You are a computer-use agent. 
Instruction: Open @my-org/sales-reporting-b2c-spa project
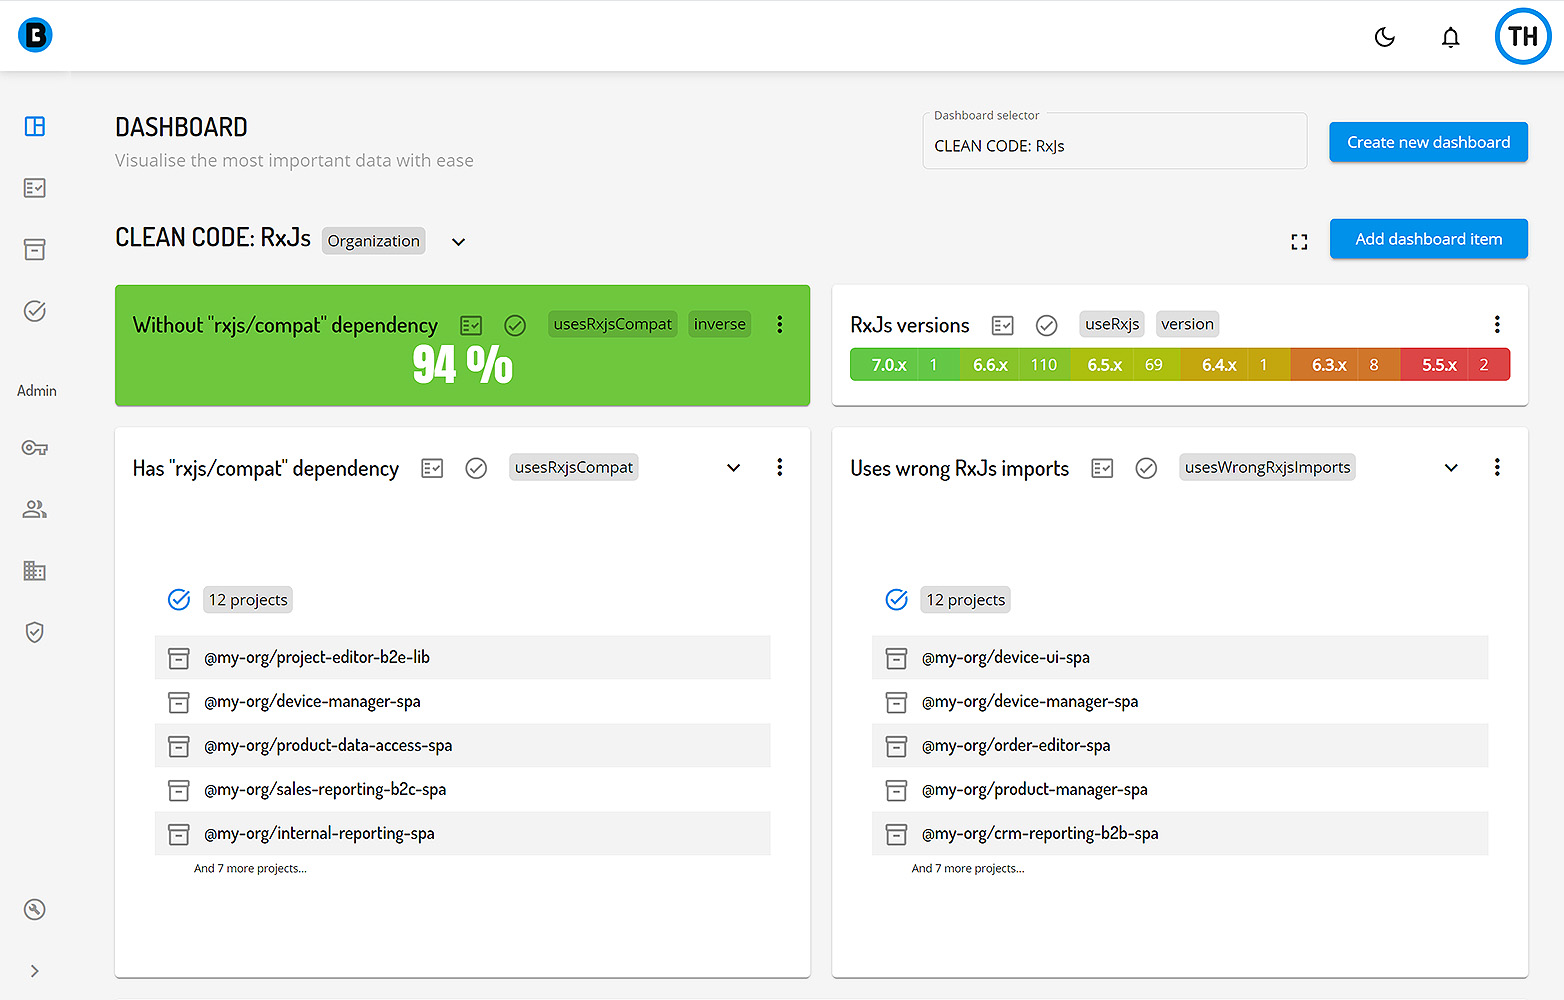pyautogui.click(x=462, y=790)
